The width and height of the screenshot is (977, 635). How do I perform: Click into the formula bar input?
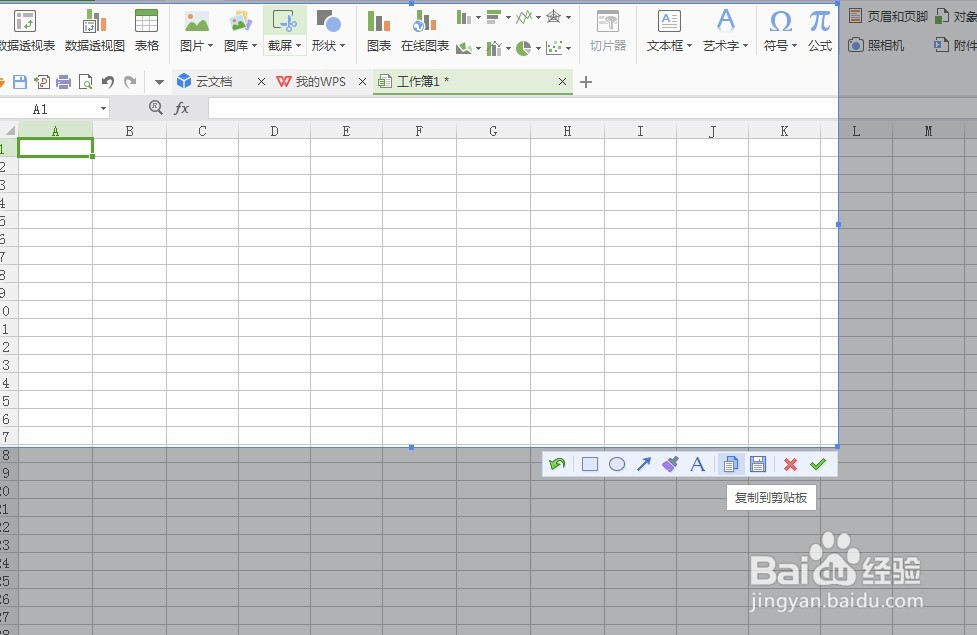coord(523,108)
